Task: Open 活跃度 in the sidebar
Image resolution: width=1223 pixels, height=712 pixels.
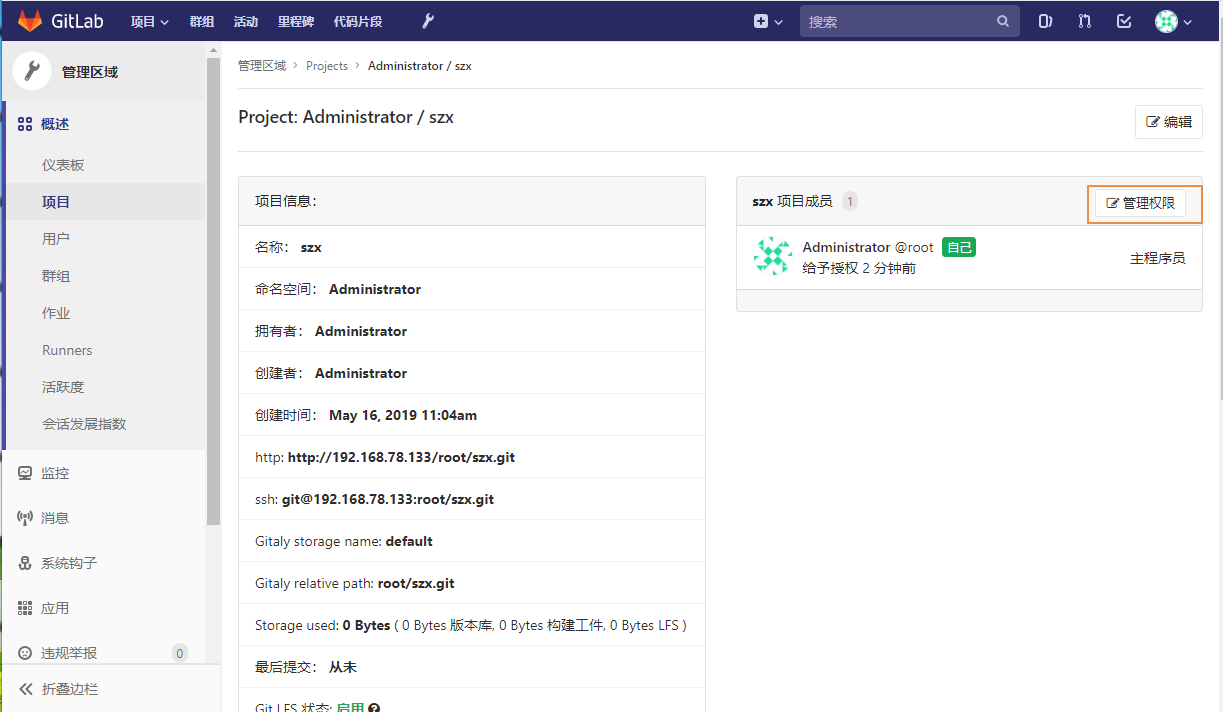Action: click(x=63, y=387)
